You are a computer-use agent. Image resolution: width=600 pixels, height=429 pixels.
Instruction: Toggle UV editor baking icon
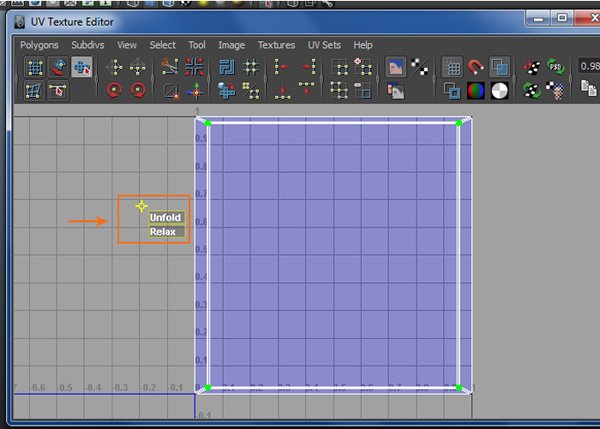(x=532, y=67)
